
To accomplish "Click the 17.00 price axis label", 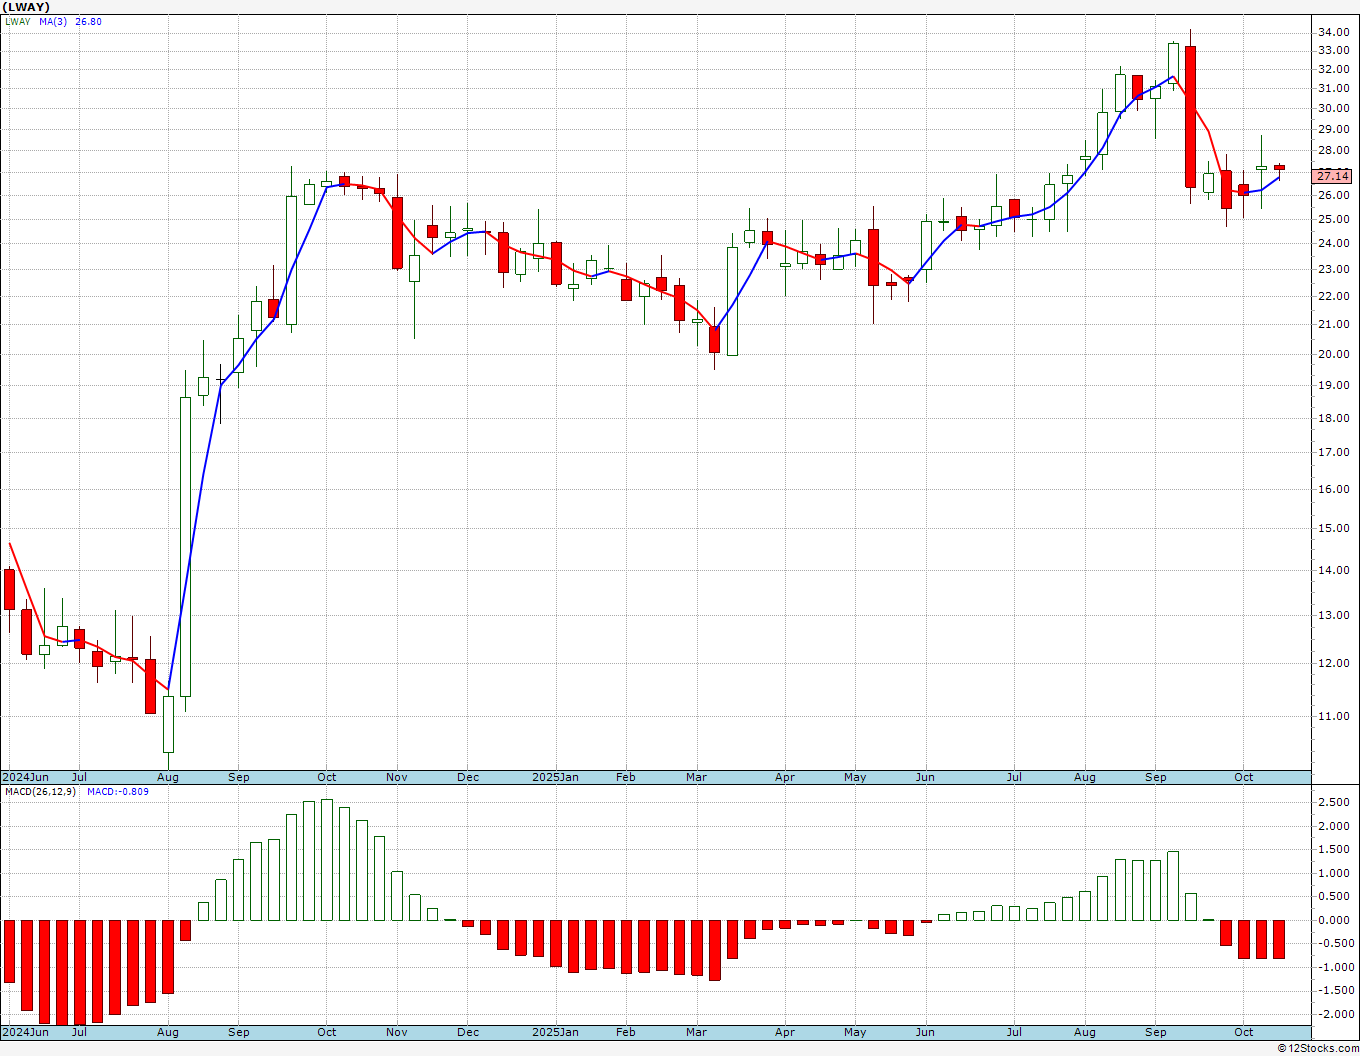I will (1332, 452).
